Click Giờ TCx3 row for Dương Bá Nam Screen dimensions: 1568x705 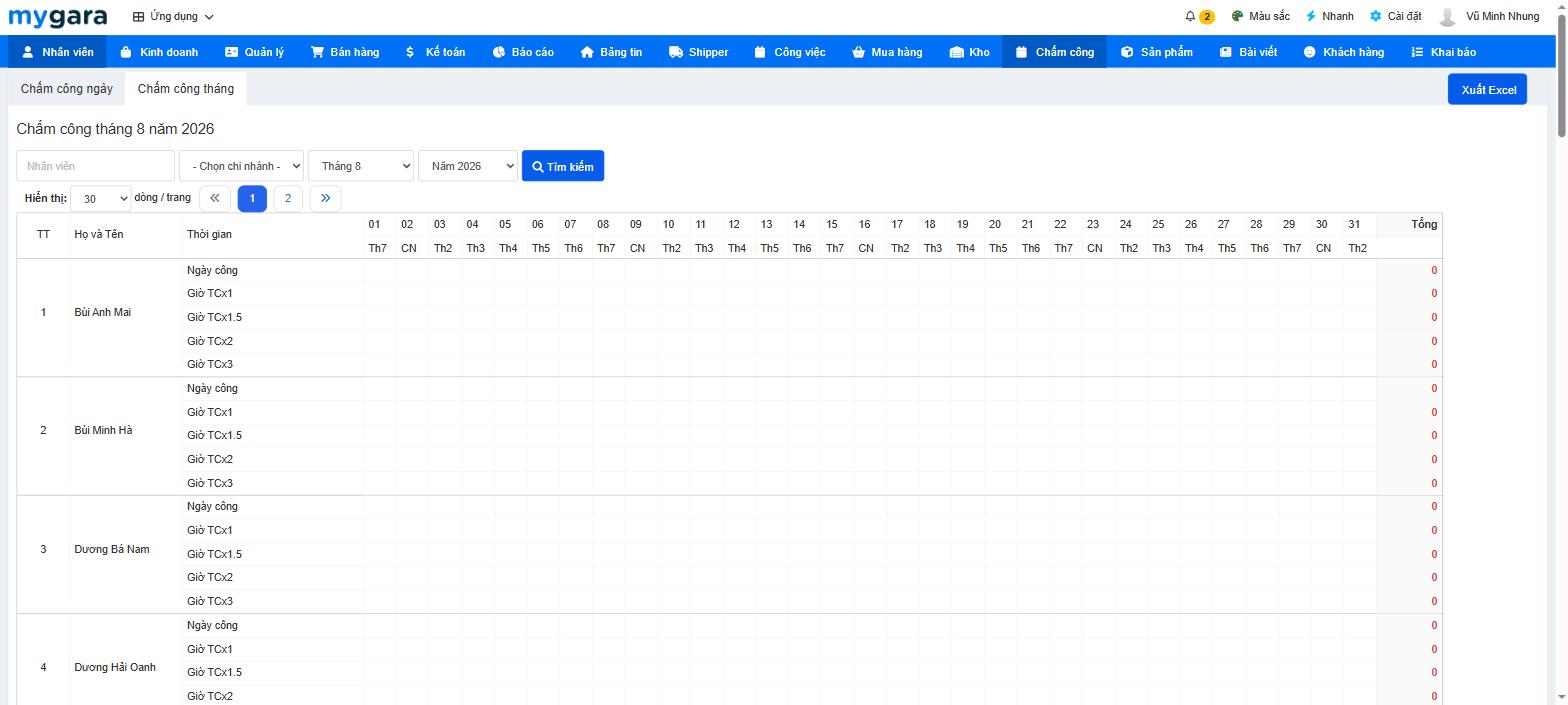[209, 602]
